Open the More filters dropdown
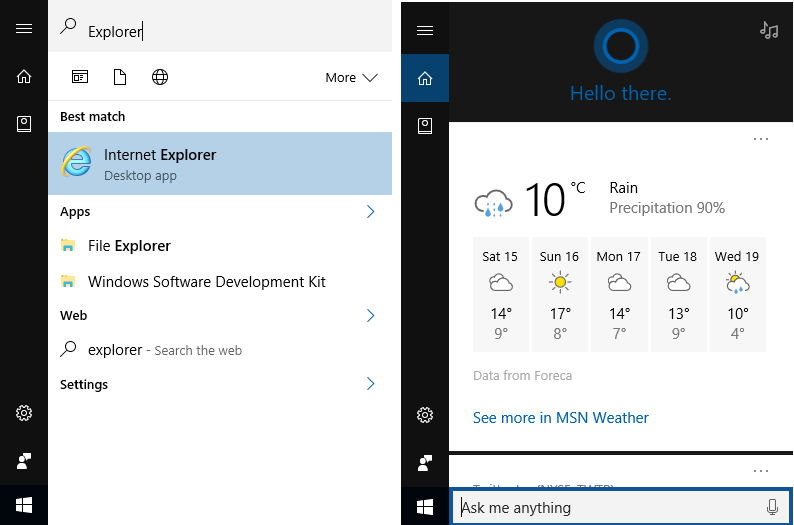 tap(351, 77)
